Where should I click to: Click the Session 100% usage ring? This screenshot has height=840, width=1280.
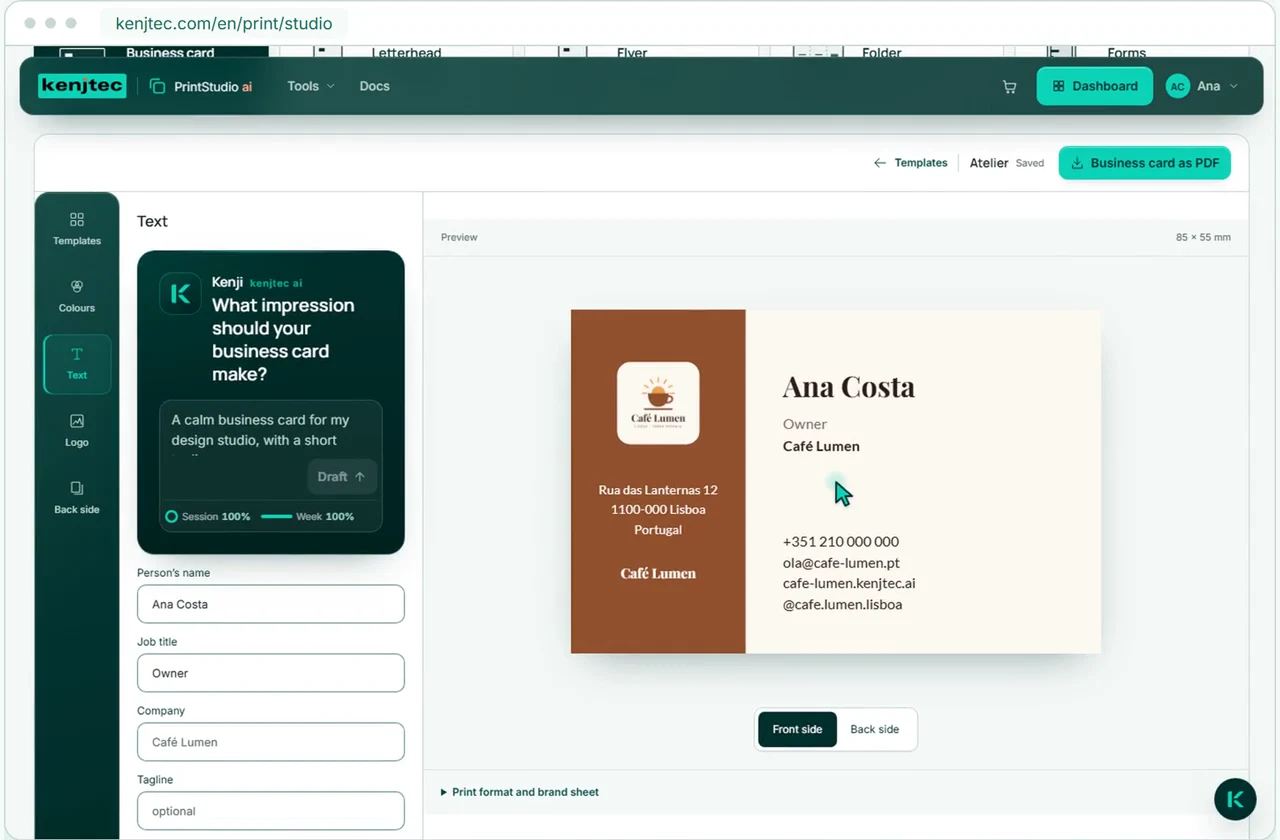tap(172, 517)
